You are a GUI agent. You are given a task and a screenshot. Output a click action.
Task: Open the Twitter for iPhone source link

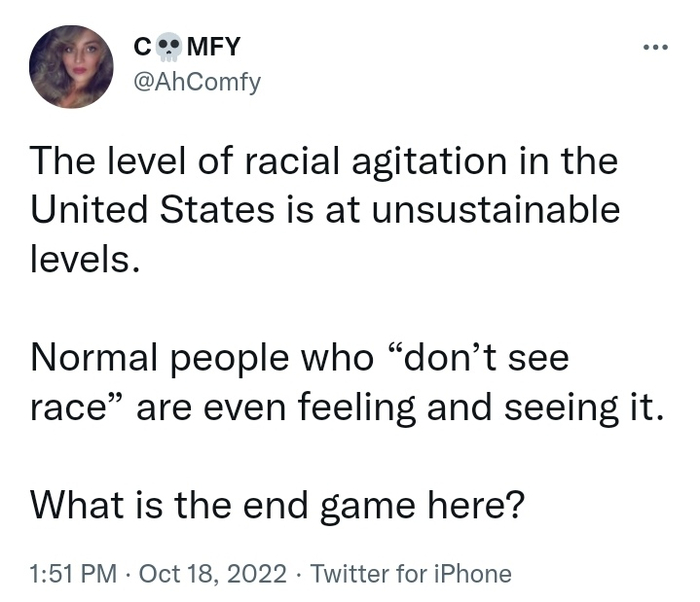(412, 574)
